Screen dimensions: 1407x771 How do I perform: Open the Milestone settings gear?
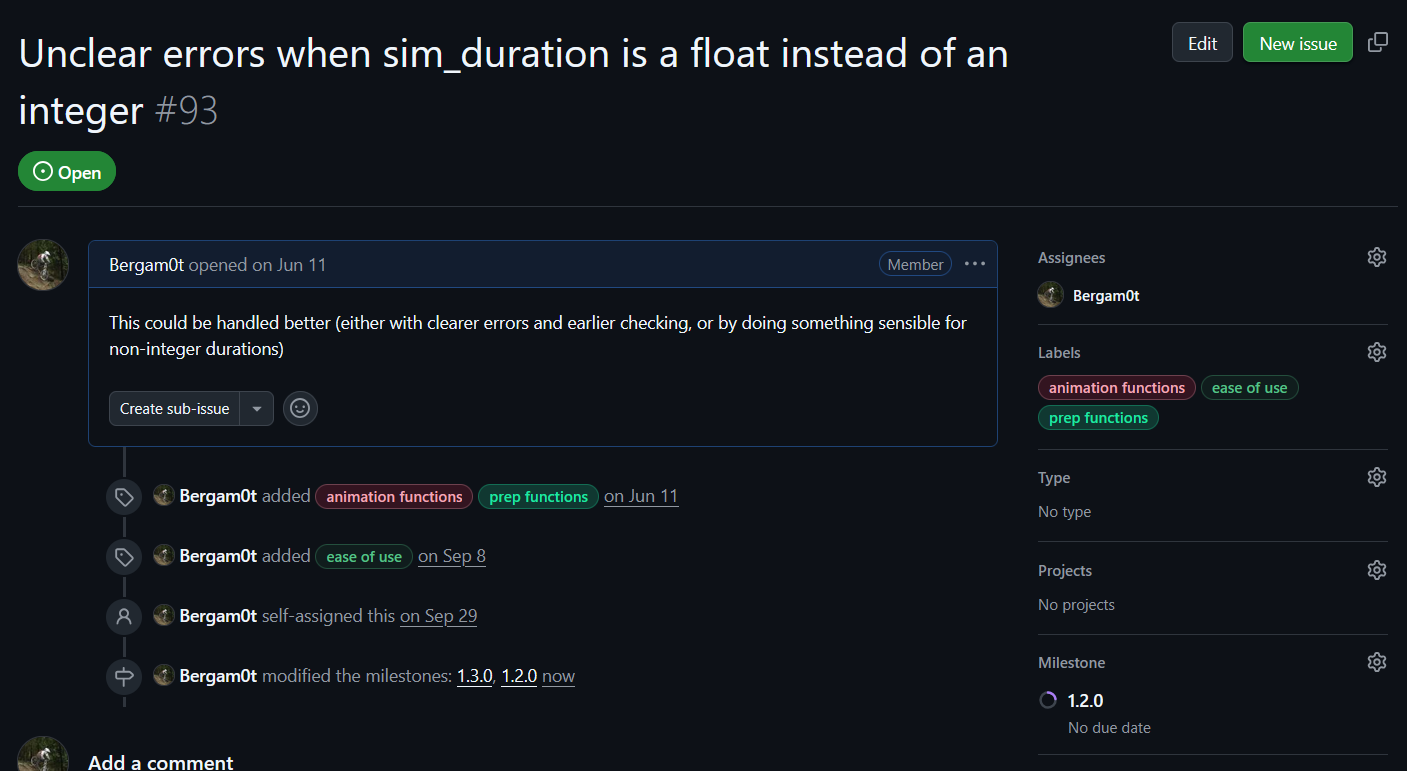1377,661
